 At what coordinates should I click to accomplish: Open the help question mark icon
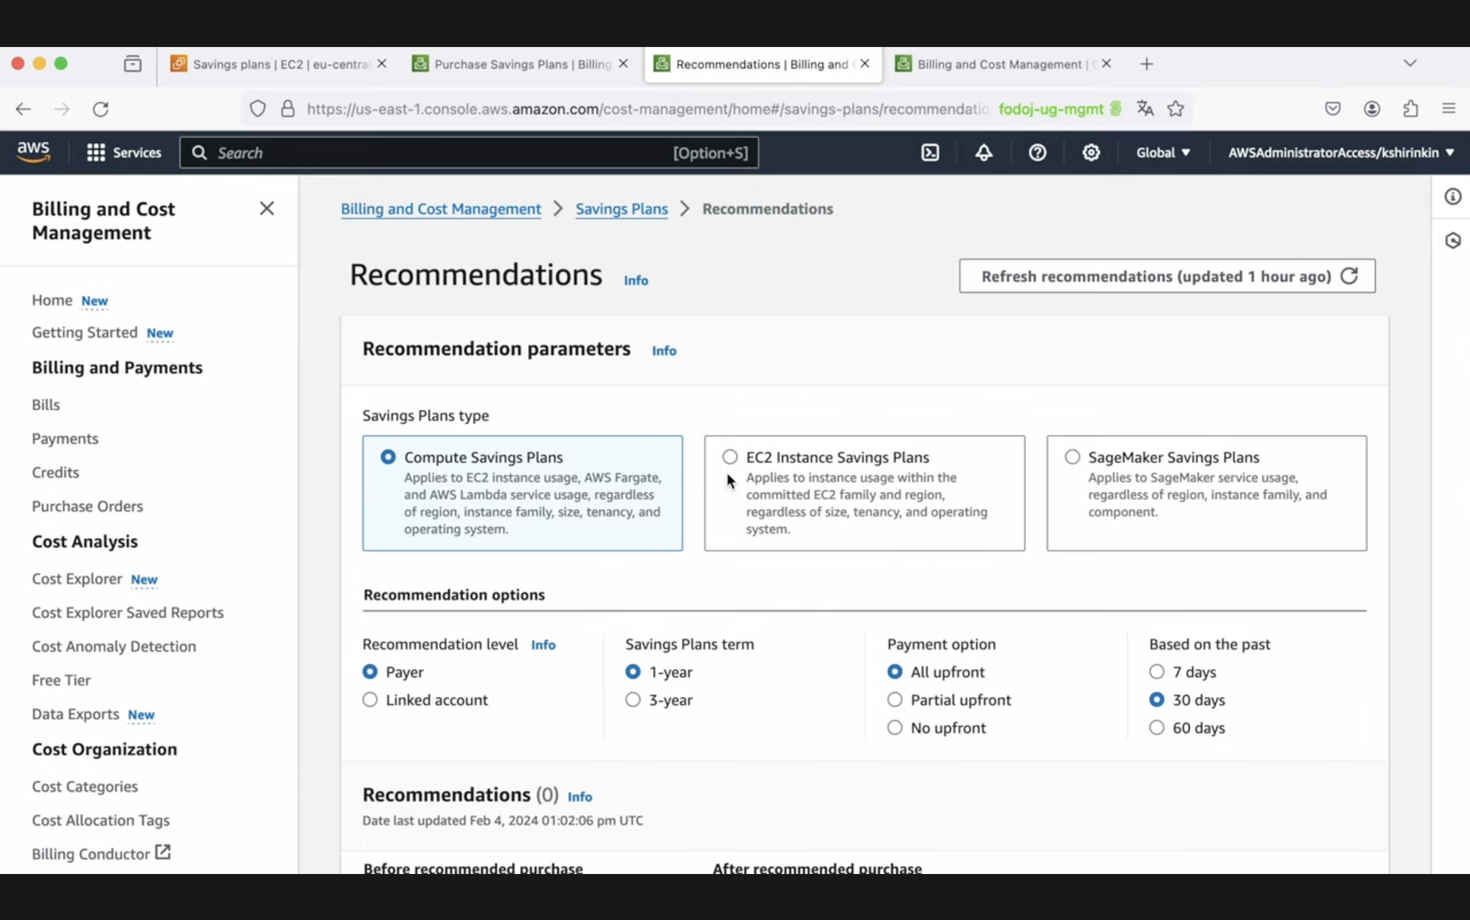click(1037, 153)
